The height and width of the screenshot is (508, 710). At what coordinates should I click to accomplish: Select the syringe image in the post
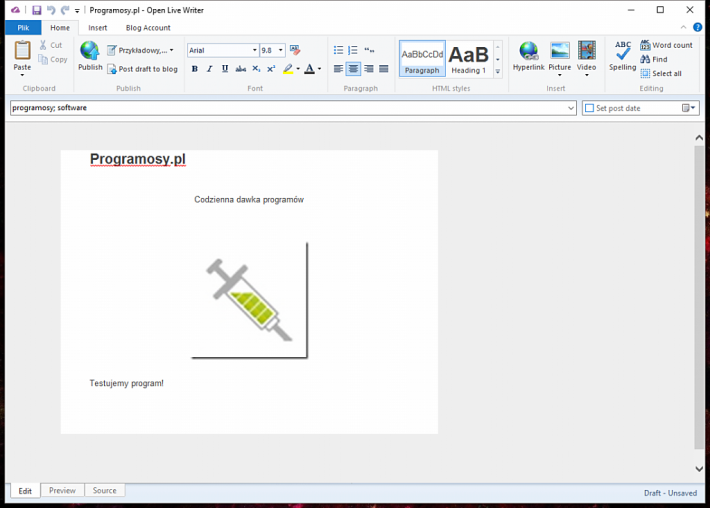[249, 300]
